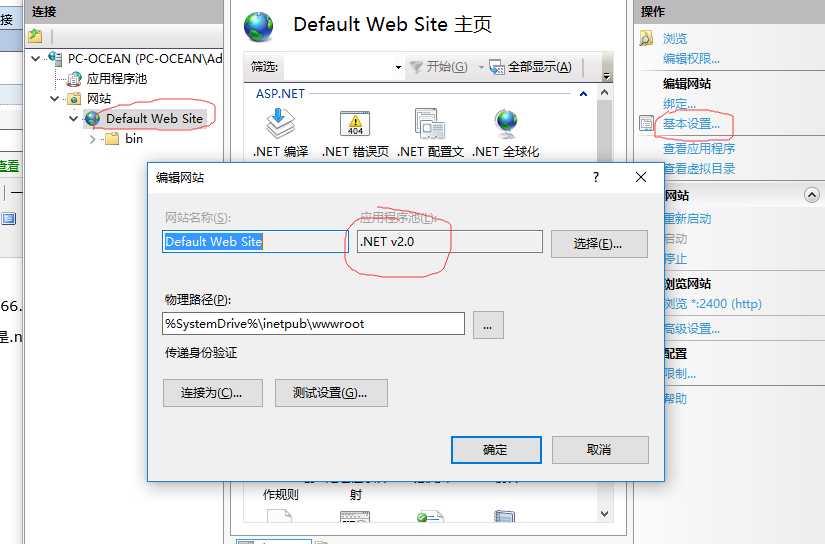825x544 pixels.
Task: Open the 绑定... link
Action: (x=679, y=104)
